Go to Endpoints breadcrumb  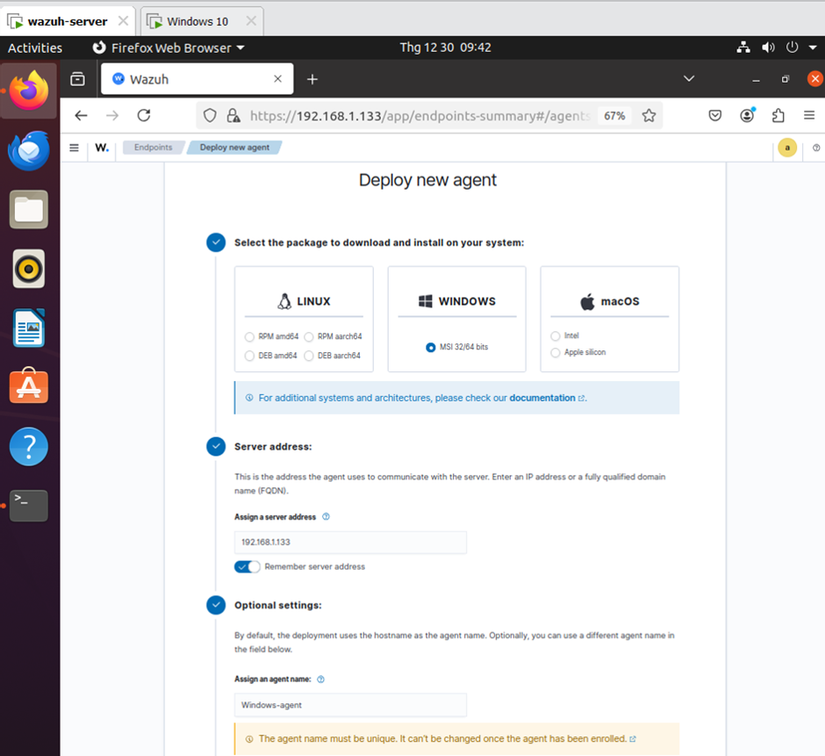[x=153, y=147]
